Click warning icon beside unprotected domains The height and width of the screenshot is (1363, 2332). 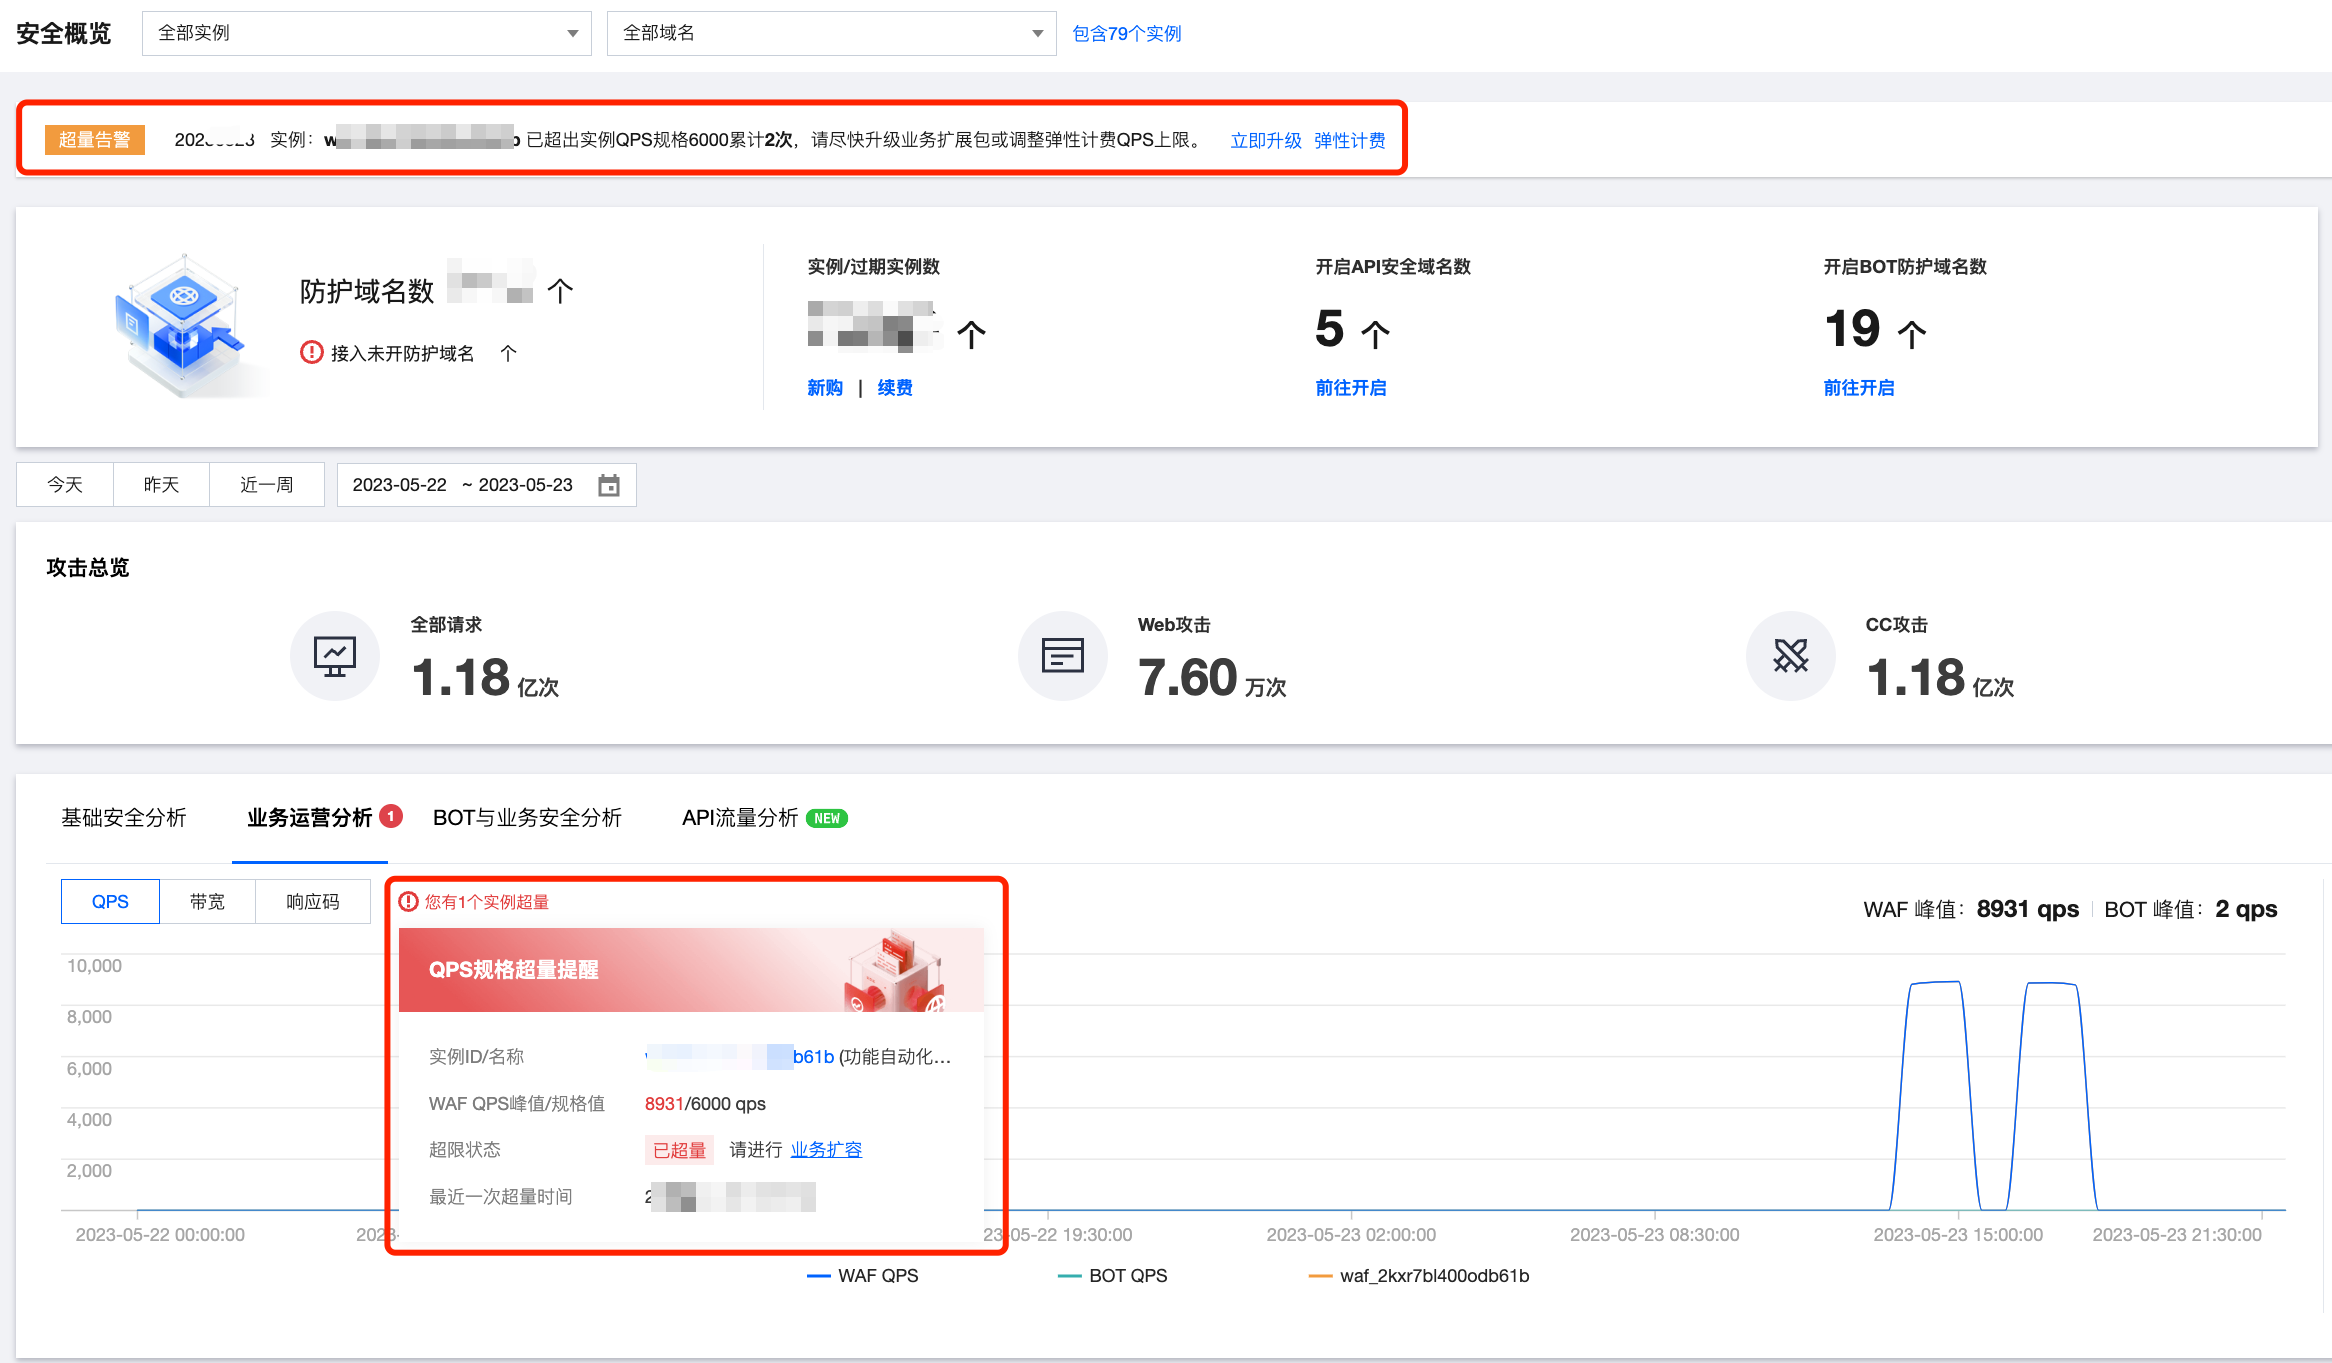[312, 353]
